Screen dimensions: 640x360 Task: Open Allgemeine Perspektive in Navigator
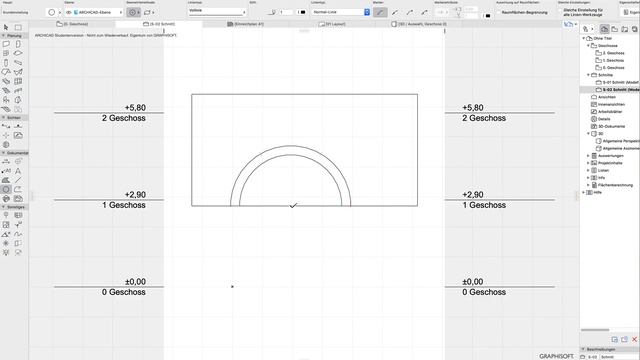[618, 141]
